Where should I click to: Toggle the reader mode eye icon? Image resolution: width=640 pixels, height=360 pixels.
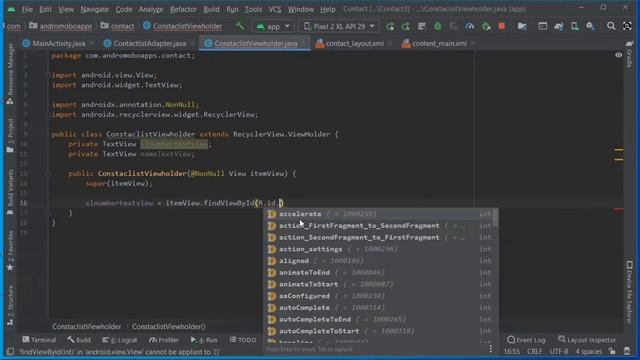coord(619,55)
